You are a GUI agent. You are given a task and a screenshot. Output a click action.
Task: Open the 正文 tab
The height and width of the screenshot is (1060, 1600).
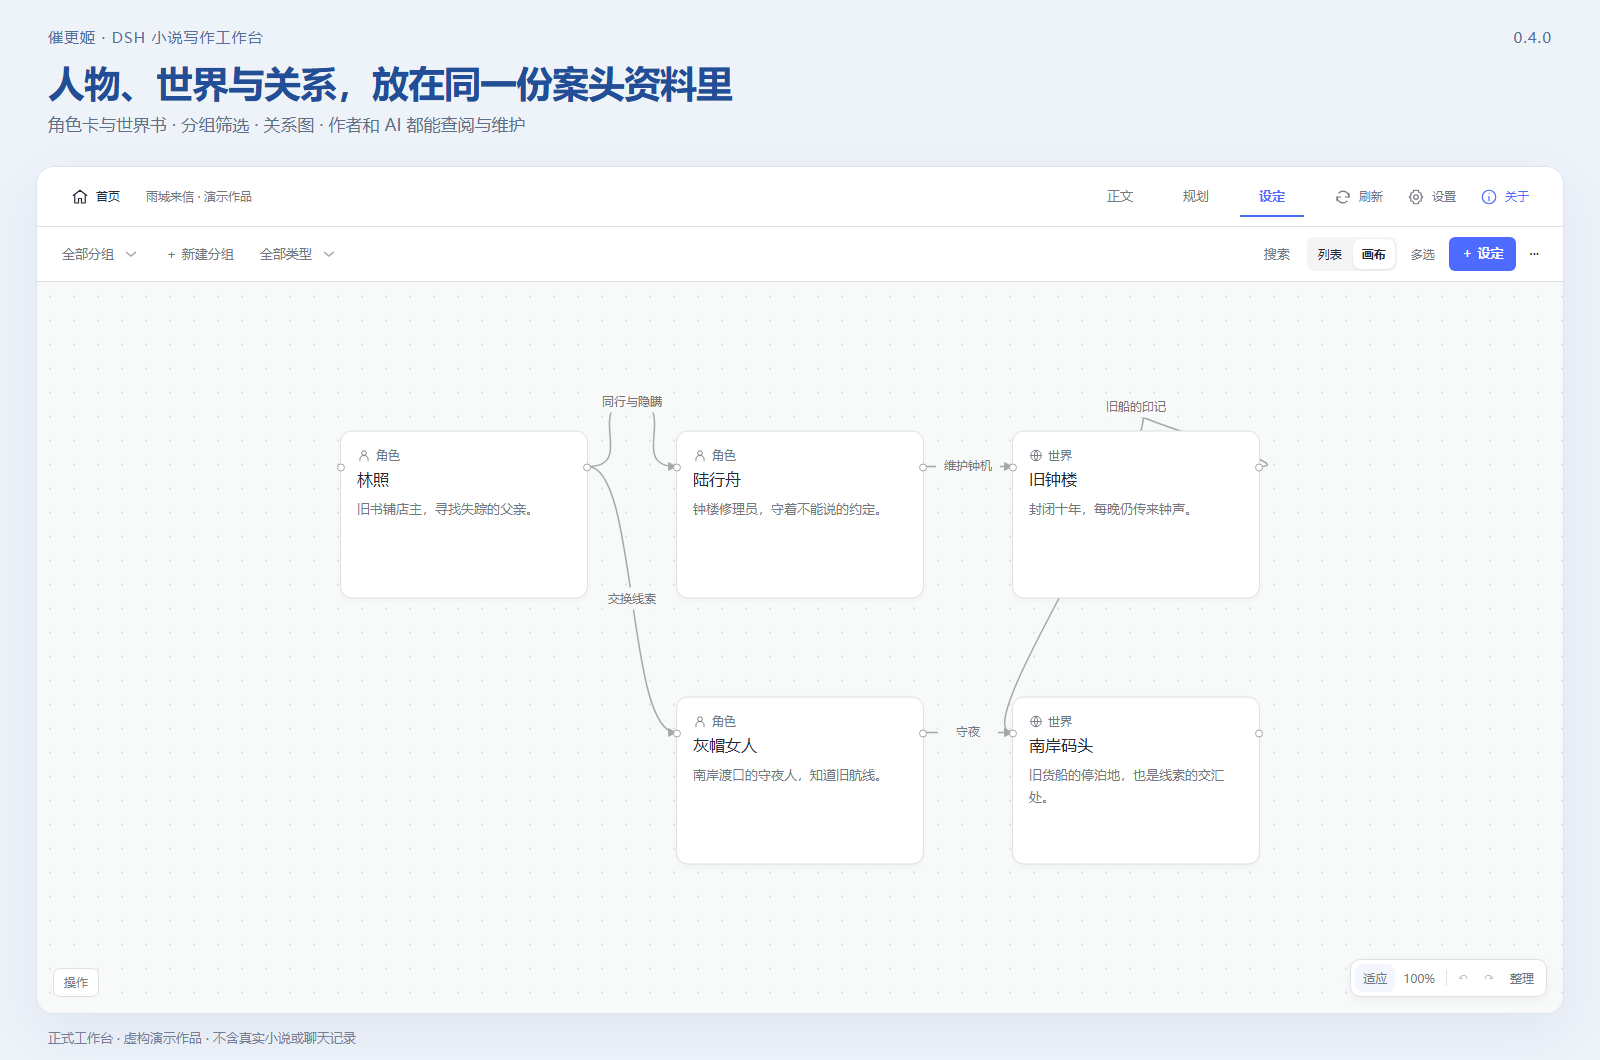click(1120, 197)
